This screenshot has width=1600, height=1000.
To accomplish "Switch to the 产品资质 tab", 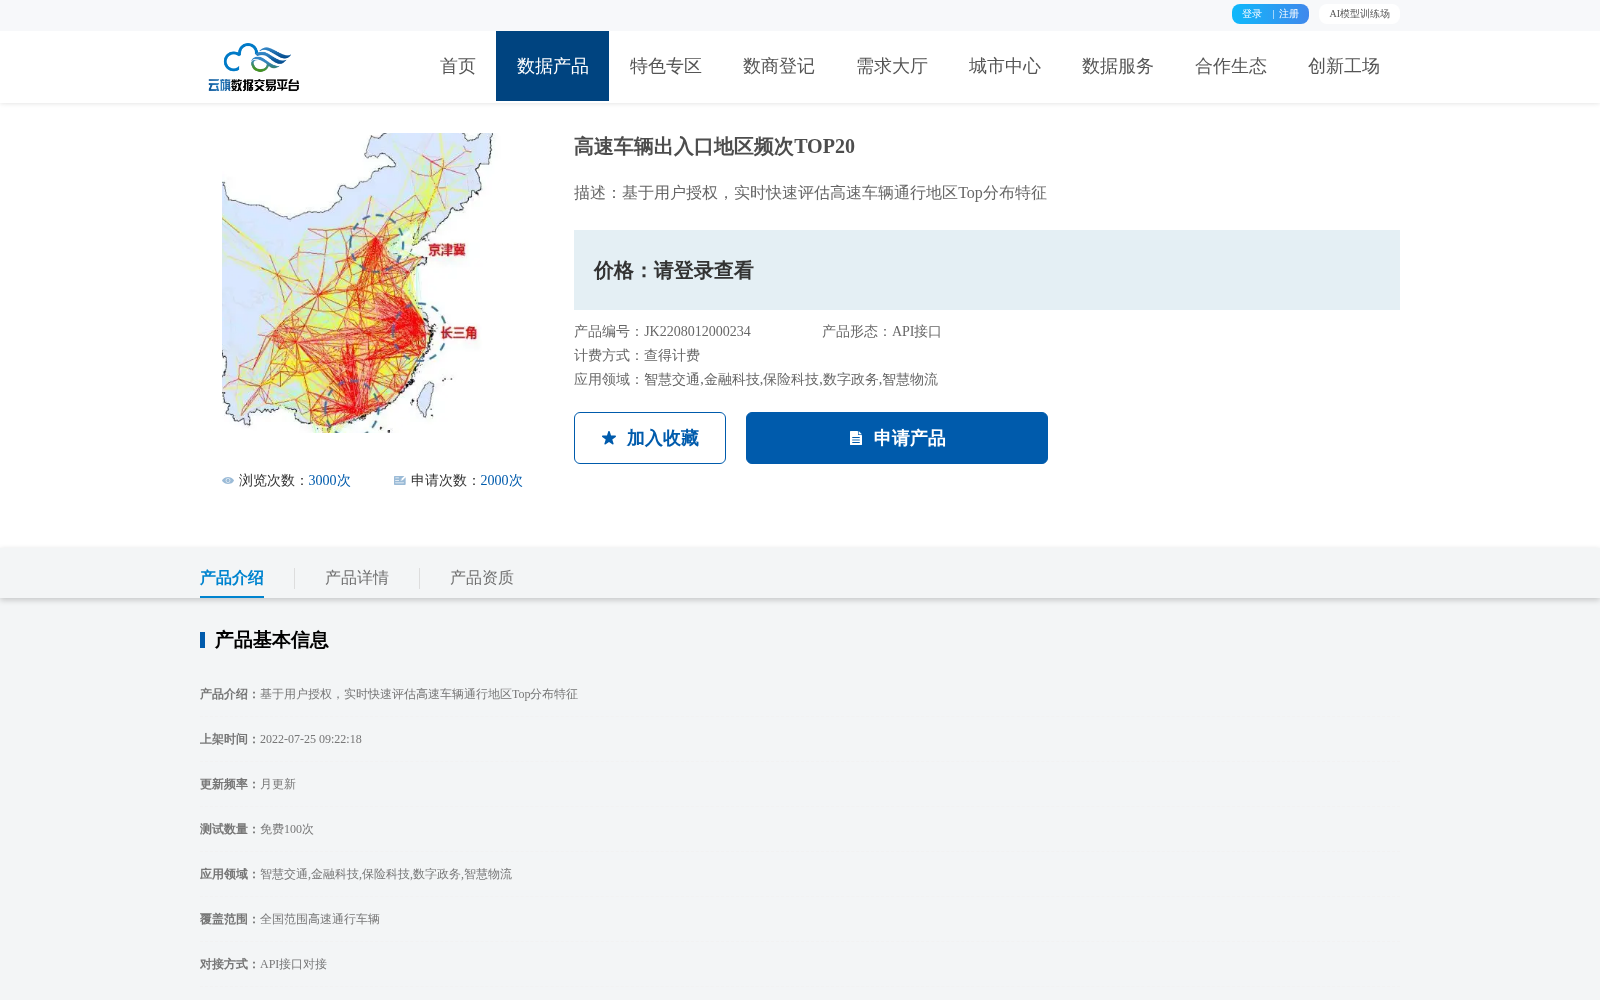I will (482, 578).
